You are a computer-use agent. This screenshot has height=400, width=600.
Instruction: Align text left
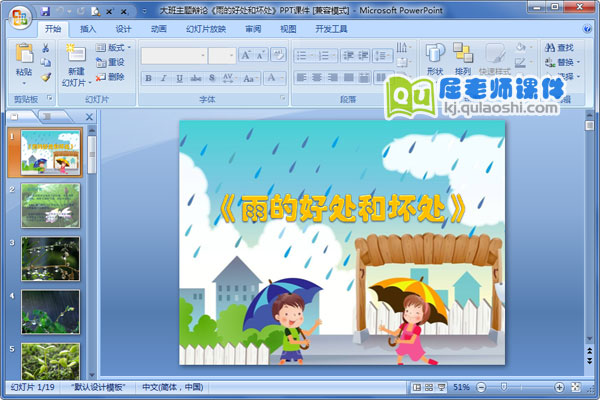pos(302,78)
